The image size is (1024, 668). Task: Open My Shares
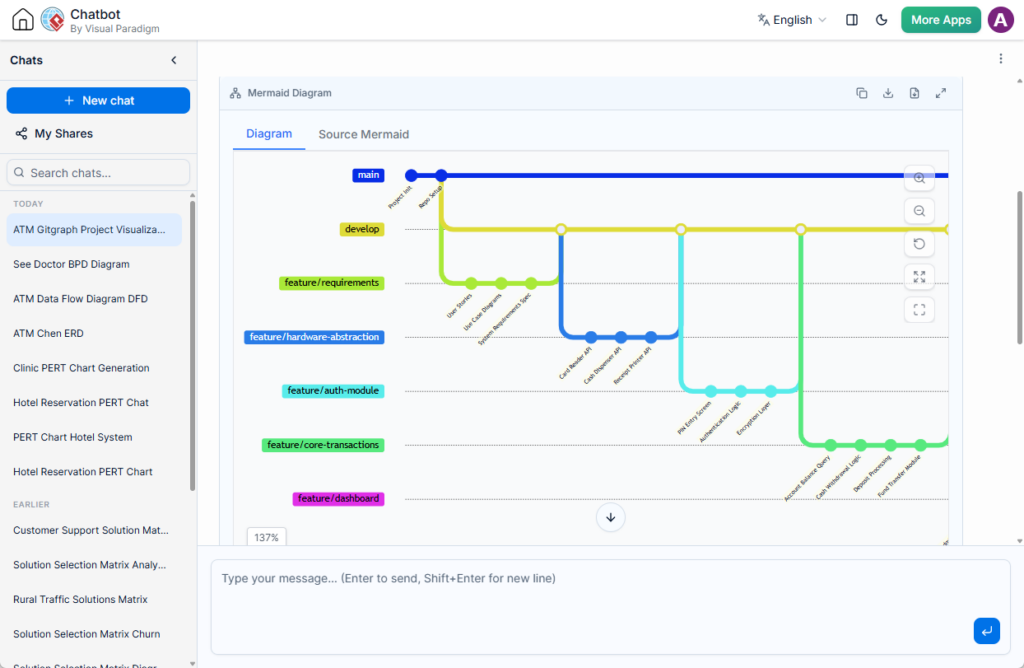click(x=54, y=133)
